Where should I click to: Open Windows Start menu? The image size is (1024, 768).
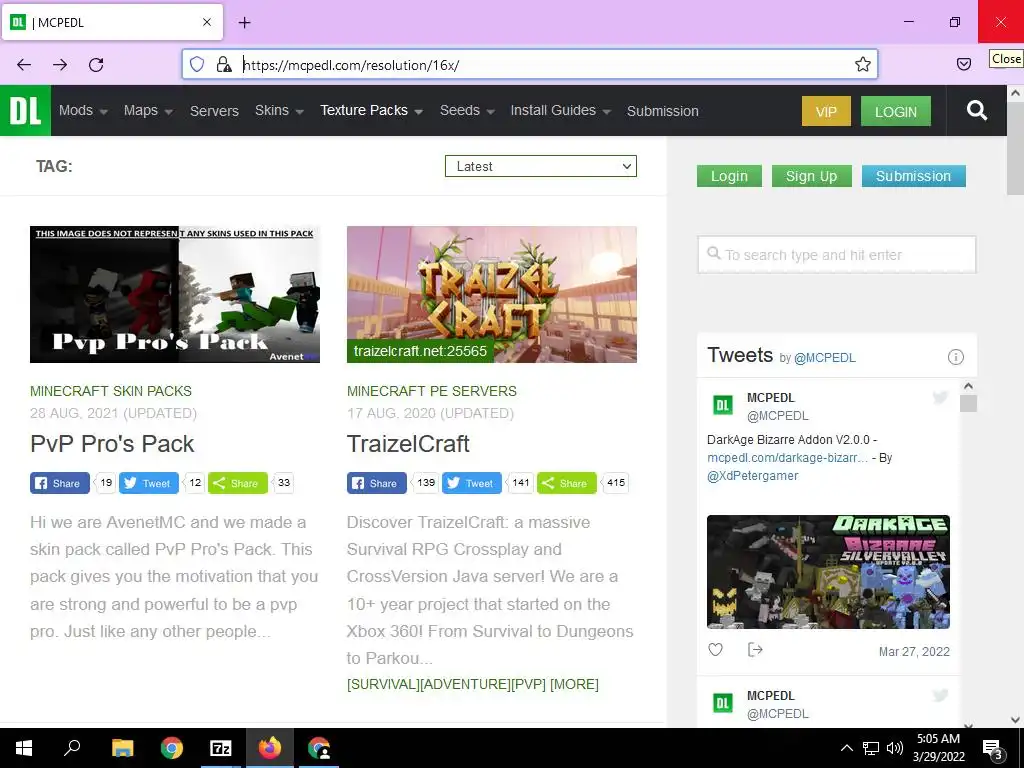[24, 748]
